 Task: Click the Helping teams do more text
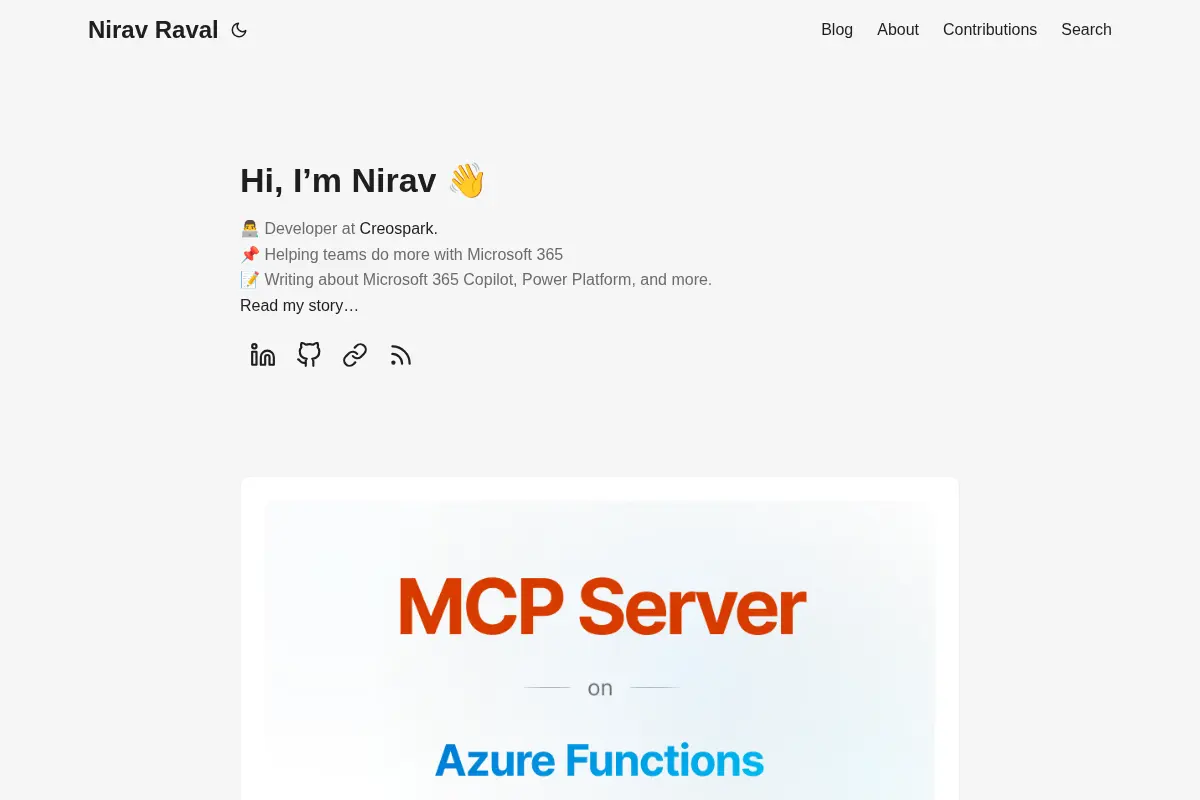(x=402, y=254)
